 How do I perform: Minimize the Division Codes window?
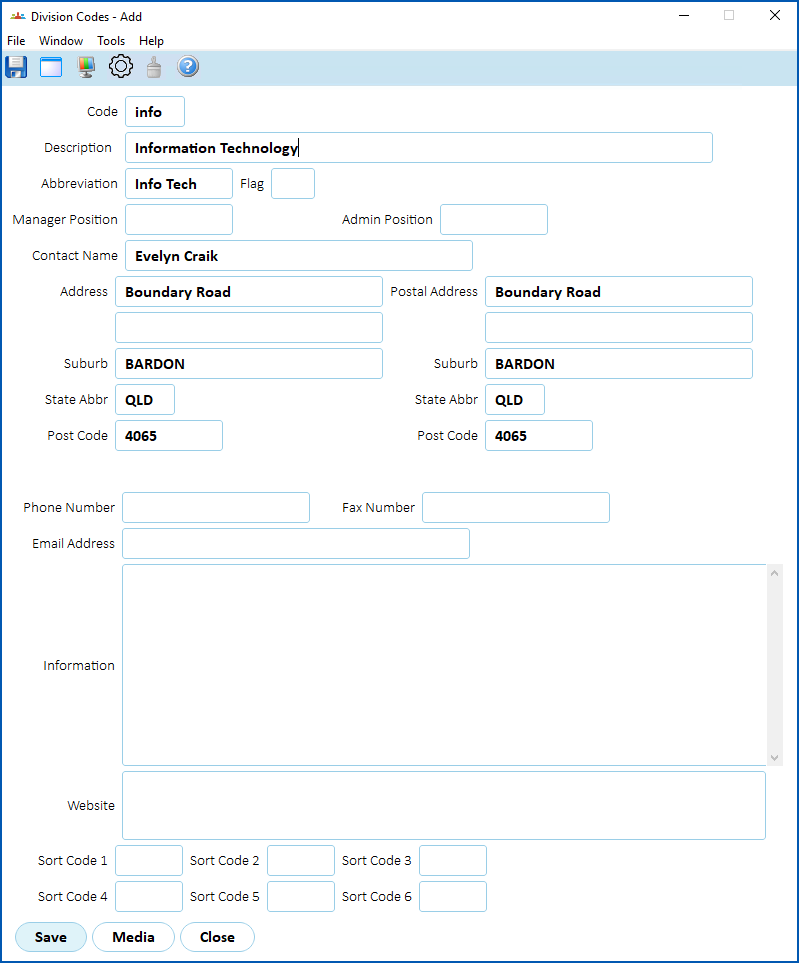tap(684, 15)
